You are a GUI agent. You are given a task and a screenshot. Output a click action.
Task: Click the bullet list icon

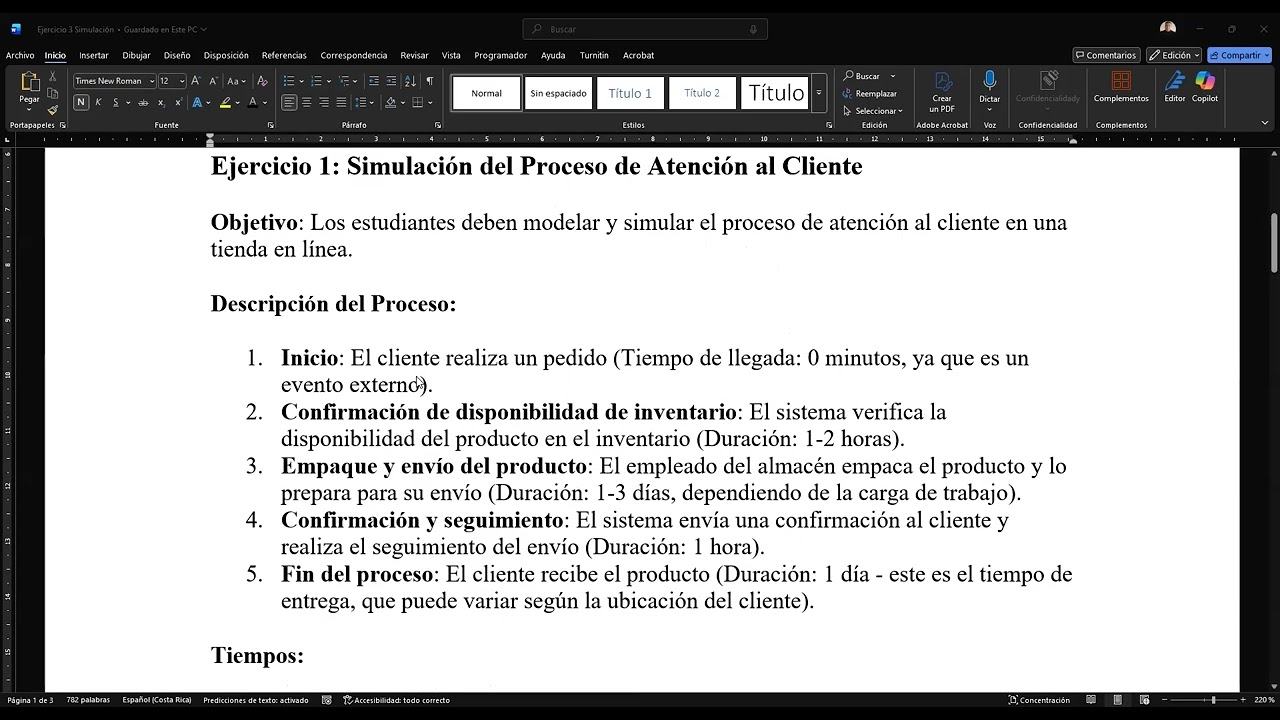click(289, 81)
